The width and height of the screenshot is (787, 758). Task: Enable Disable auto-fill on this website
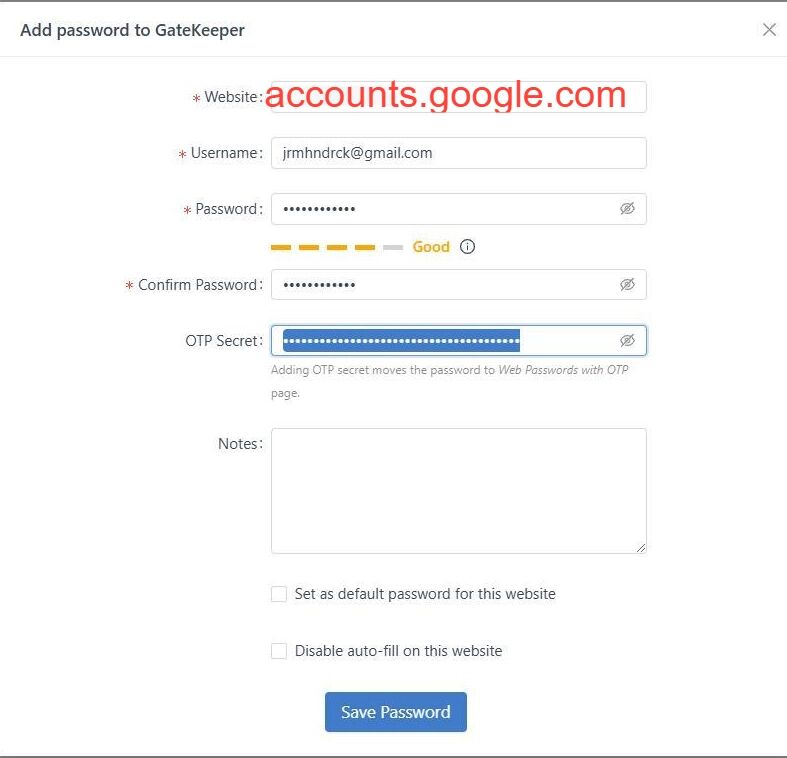279,651
